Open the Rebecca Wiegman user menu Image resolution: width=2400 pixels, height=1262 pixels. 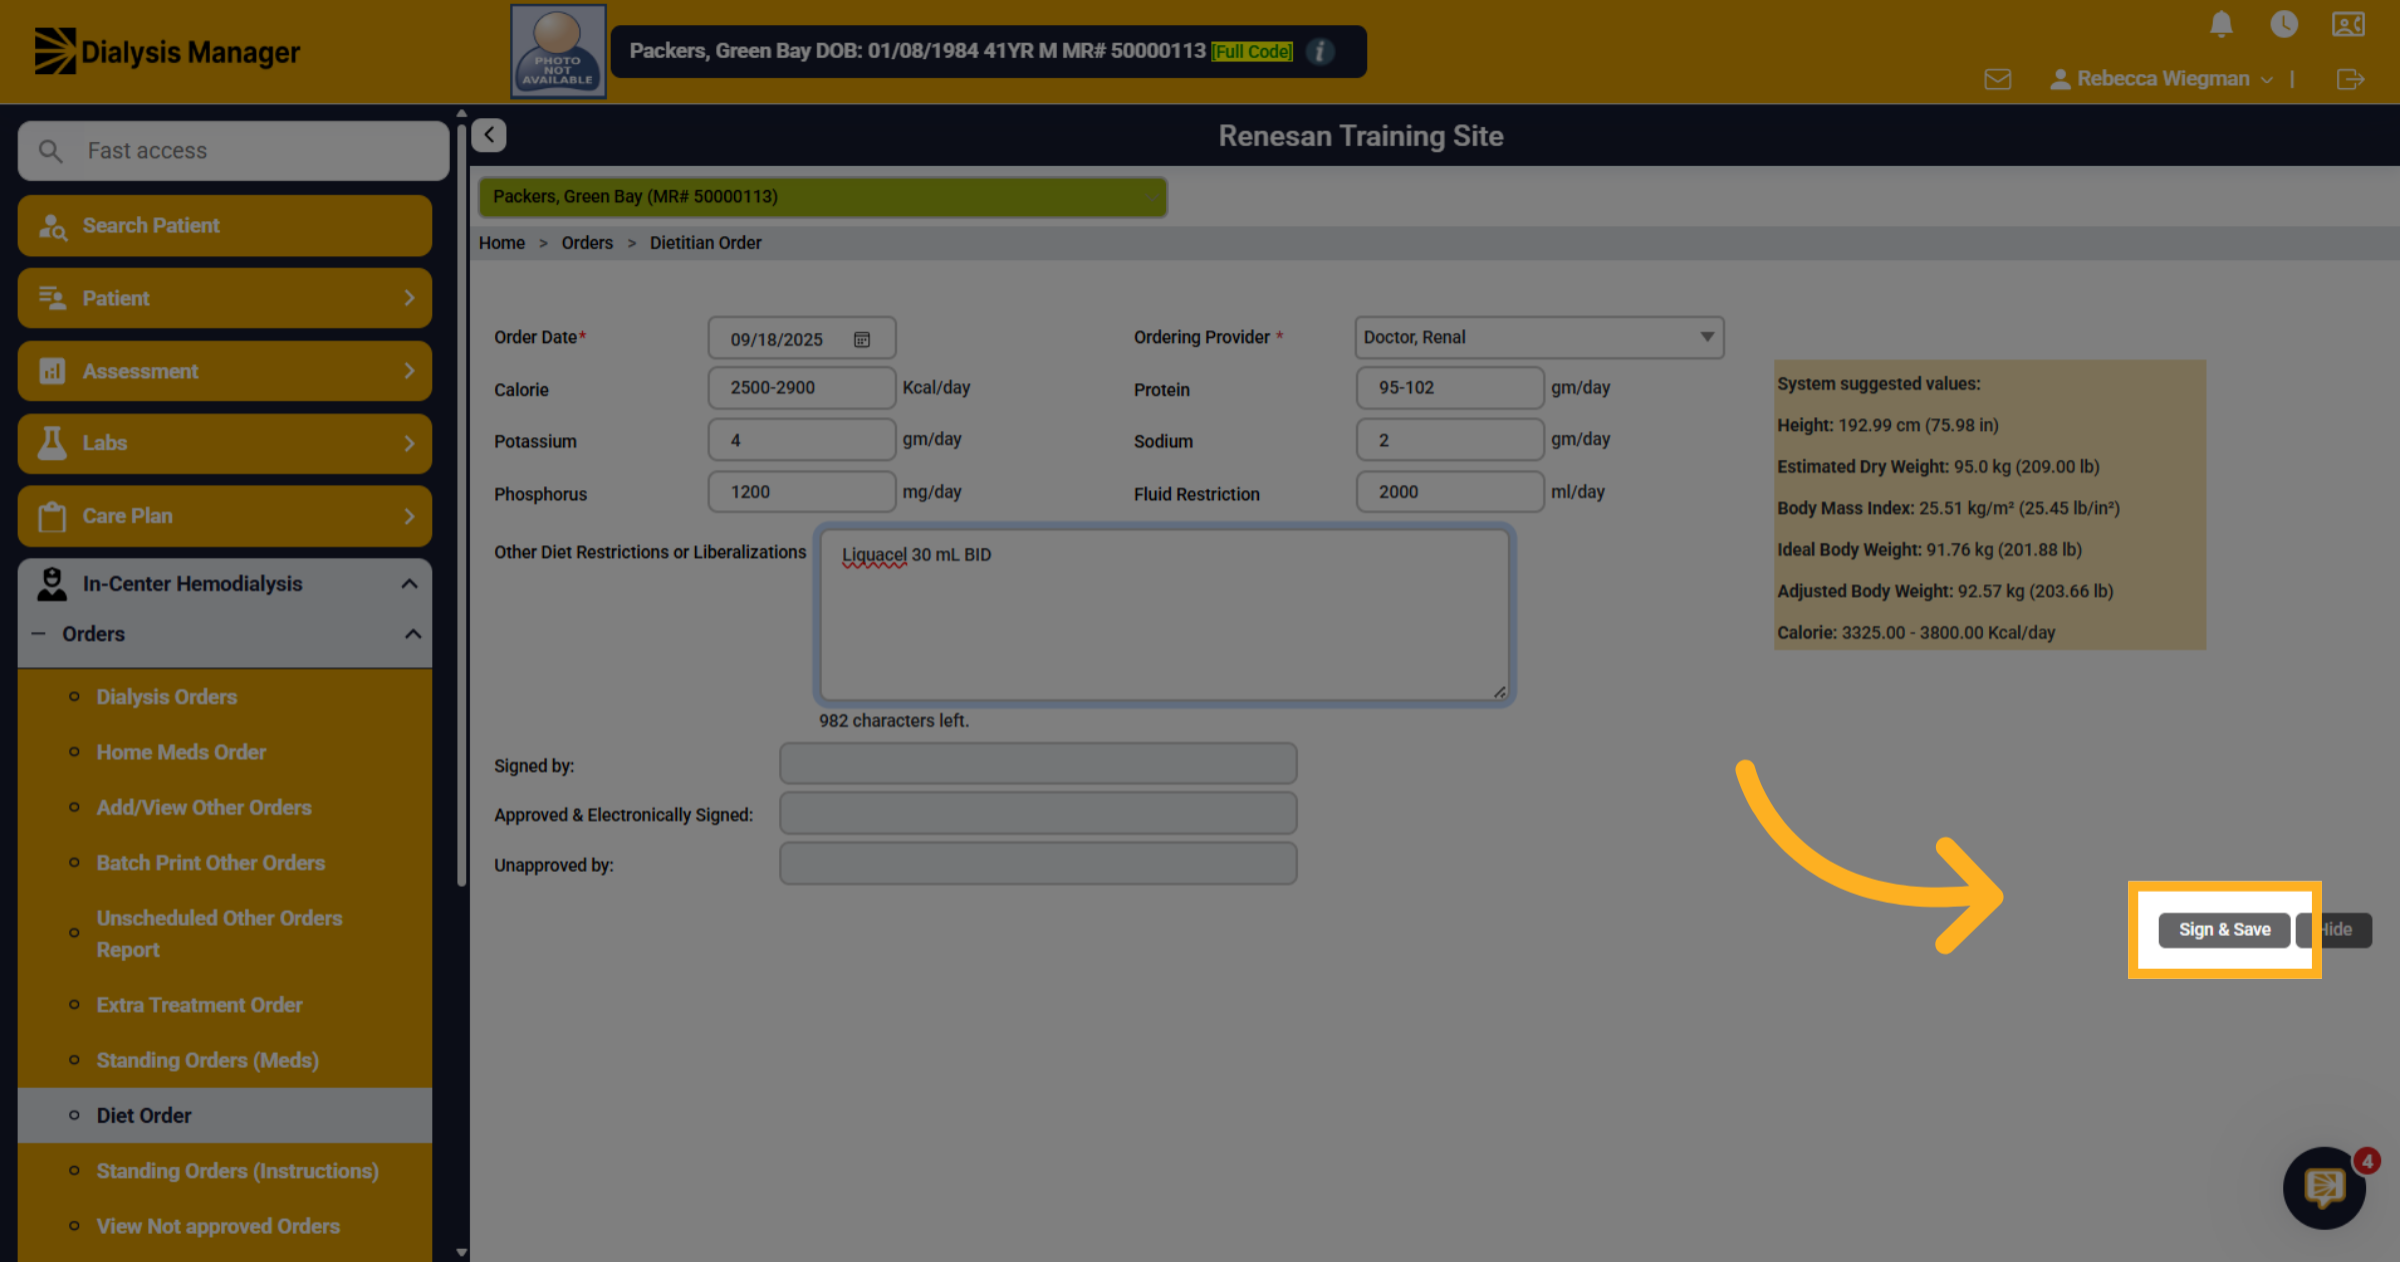pyautogui.click(x=2162, y=79)
